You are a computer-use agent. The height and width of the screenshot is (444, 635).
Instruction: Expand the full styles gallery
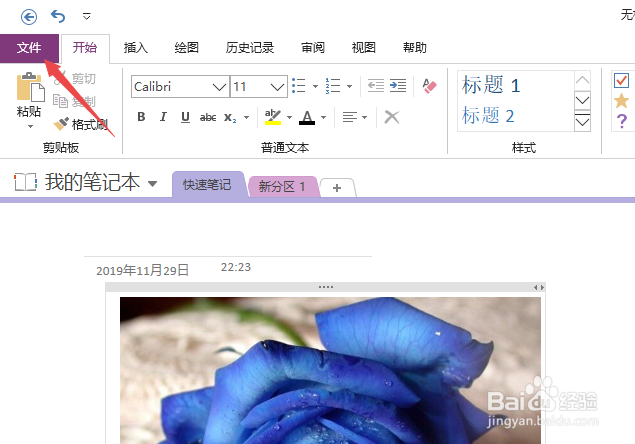(x=582, y=121)
